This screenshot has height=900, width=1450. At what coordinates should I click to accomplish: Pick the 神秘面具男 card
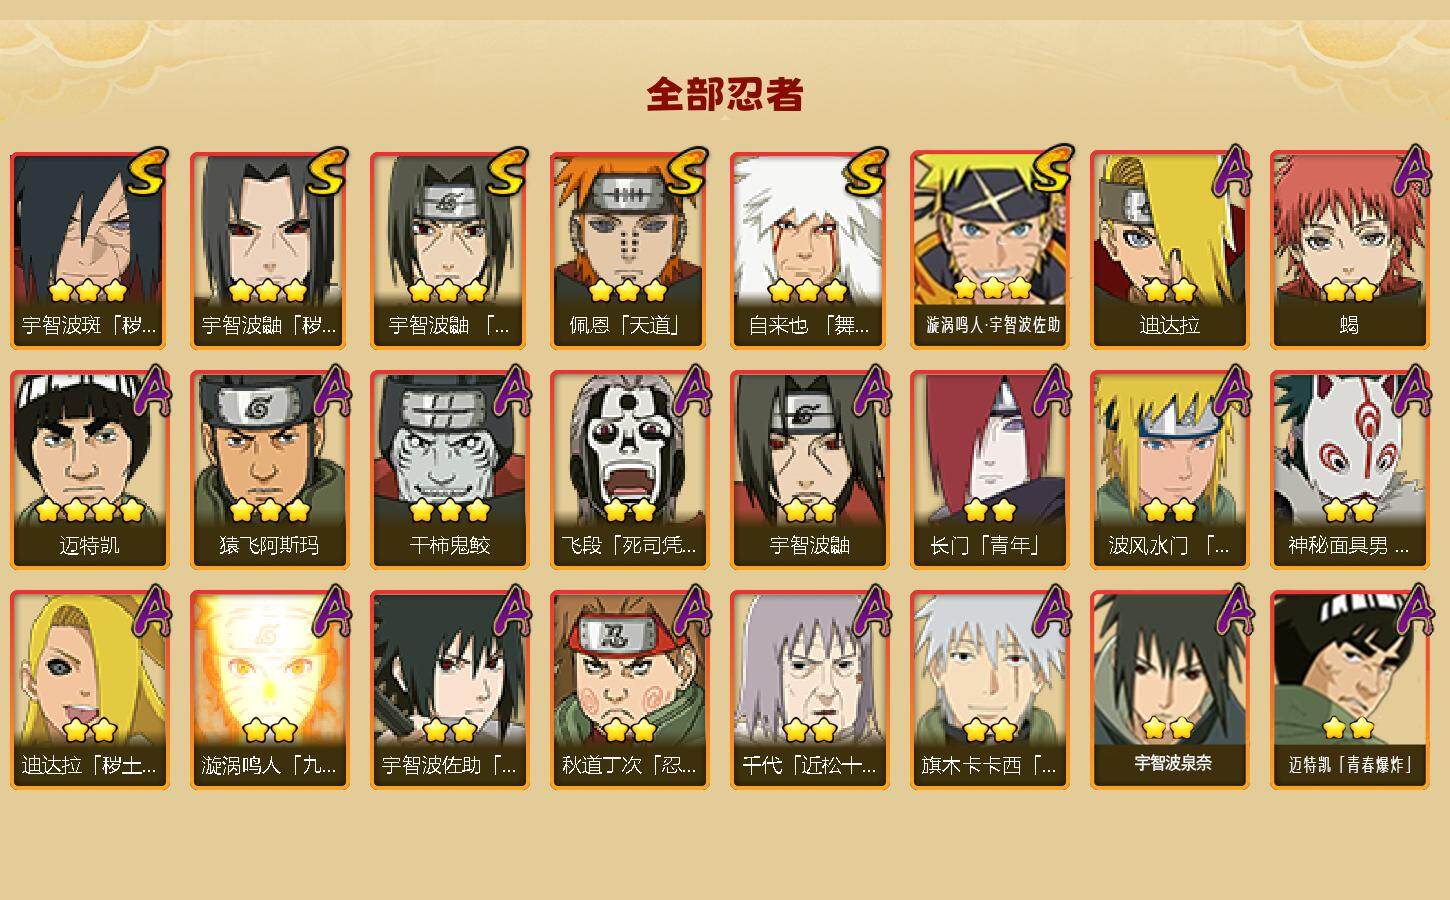coord(1349,470)
